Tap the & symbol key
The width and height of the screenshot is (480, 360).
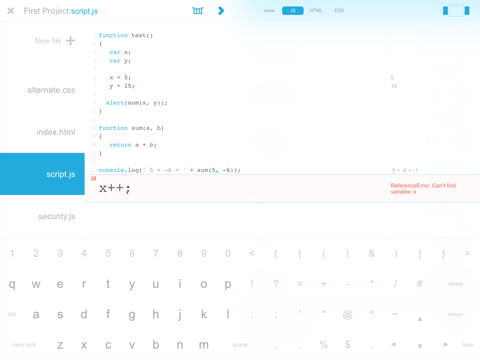click(x=371, y=254)
